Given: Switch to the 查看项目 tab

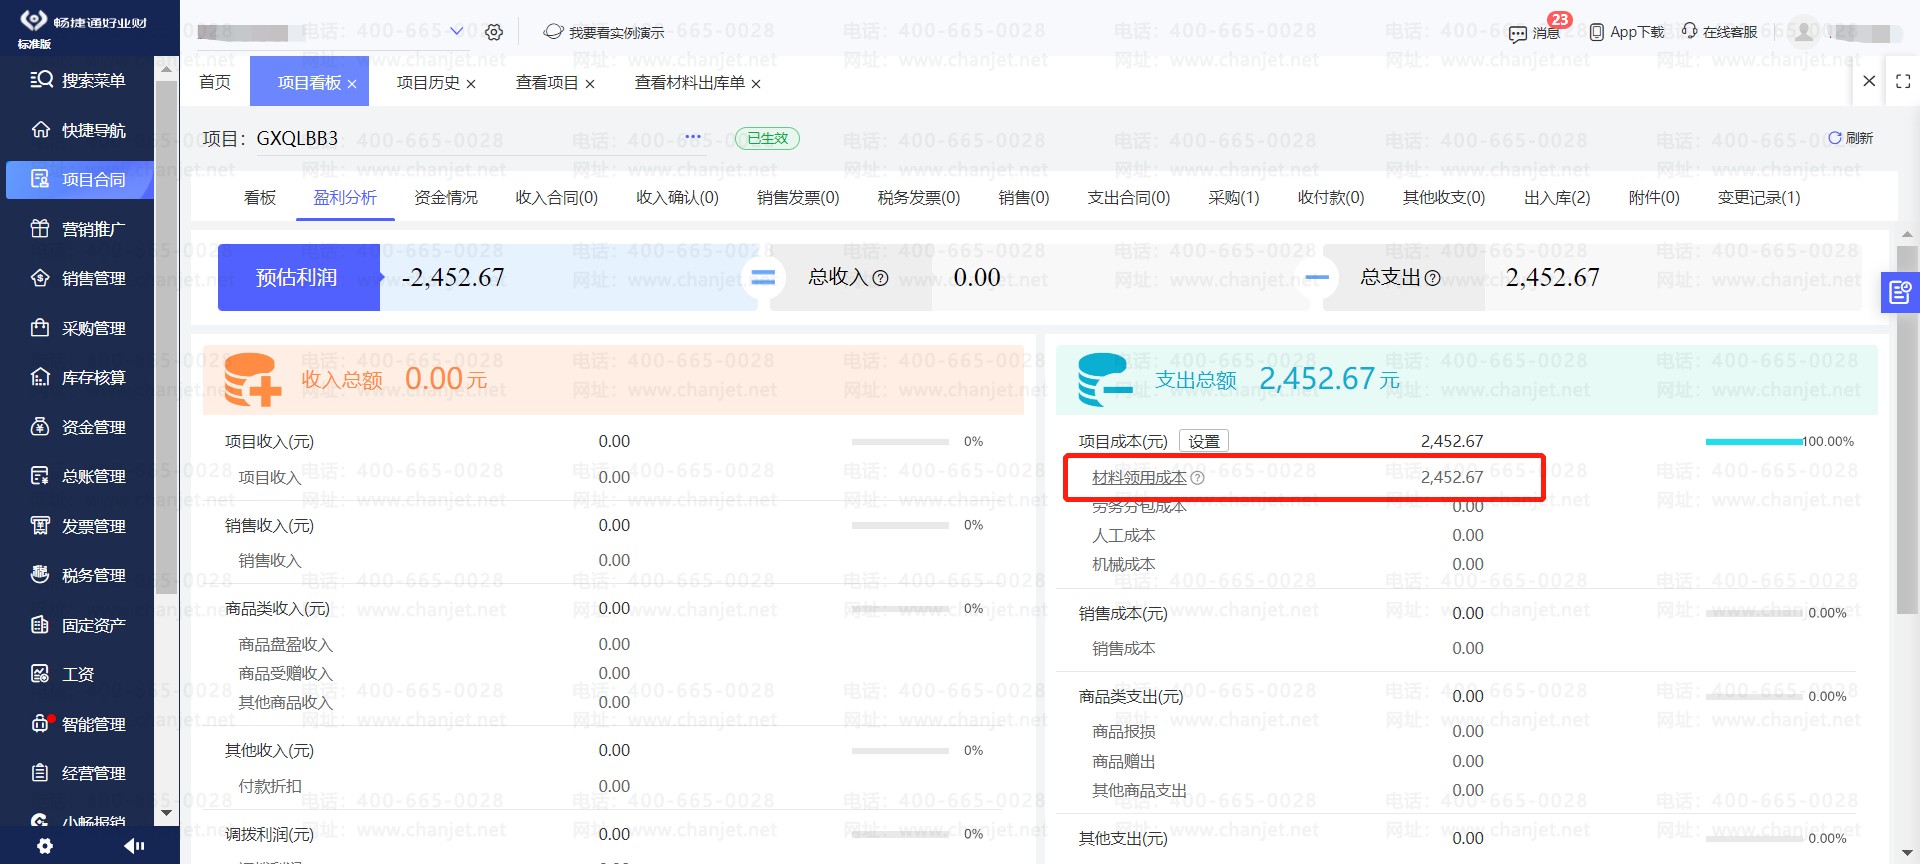Looking at the screenshot, I should [x=547, y=83].
